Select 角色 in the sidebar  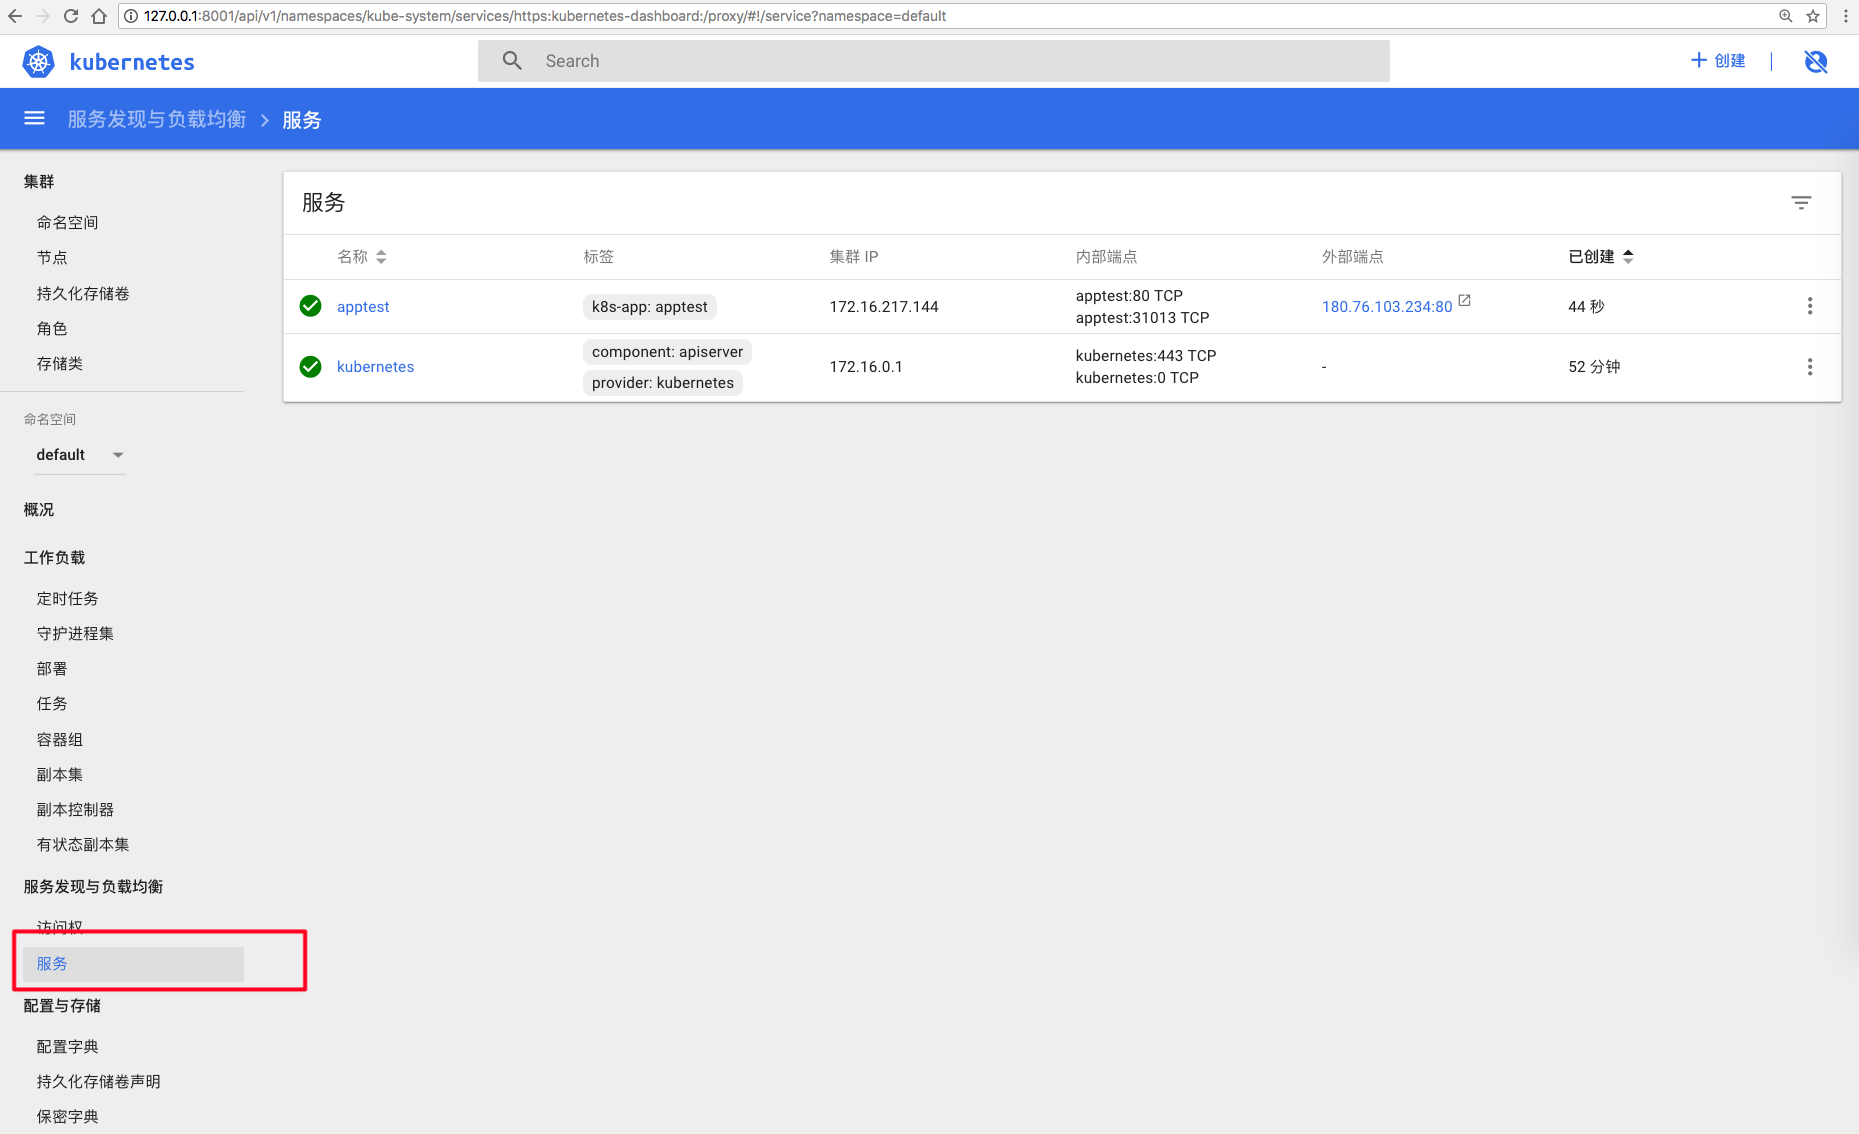click(52, 329)
